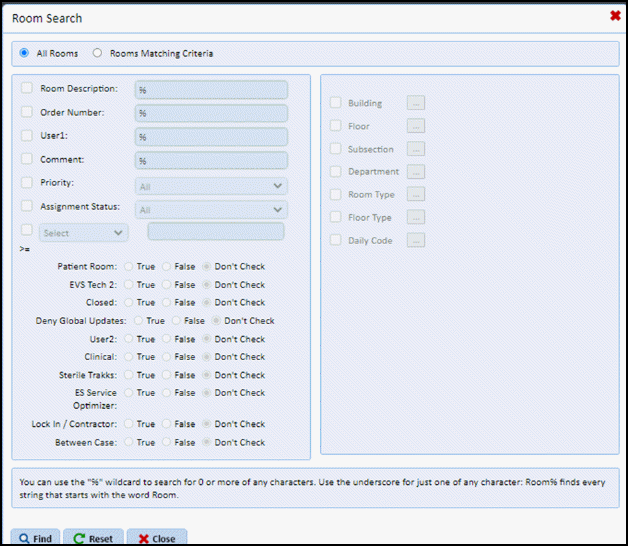The image size is (628, 546).
Task: Enable the Room Description checkbox
Action: 27,89
